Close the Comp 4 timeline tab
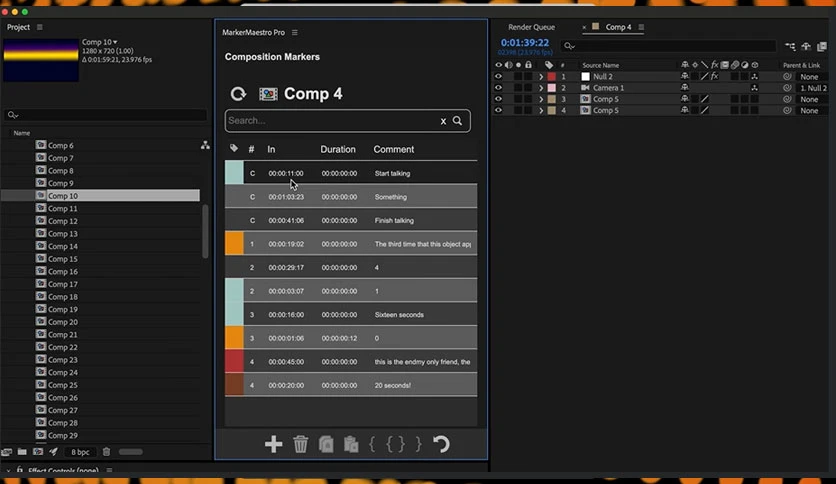 tap(584, 27)
